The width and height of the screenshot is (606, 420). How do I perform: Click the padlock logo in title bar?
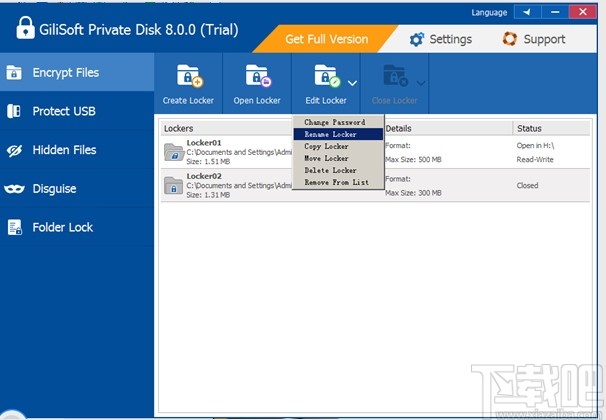click(x=26, y=28)
